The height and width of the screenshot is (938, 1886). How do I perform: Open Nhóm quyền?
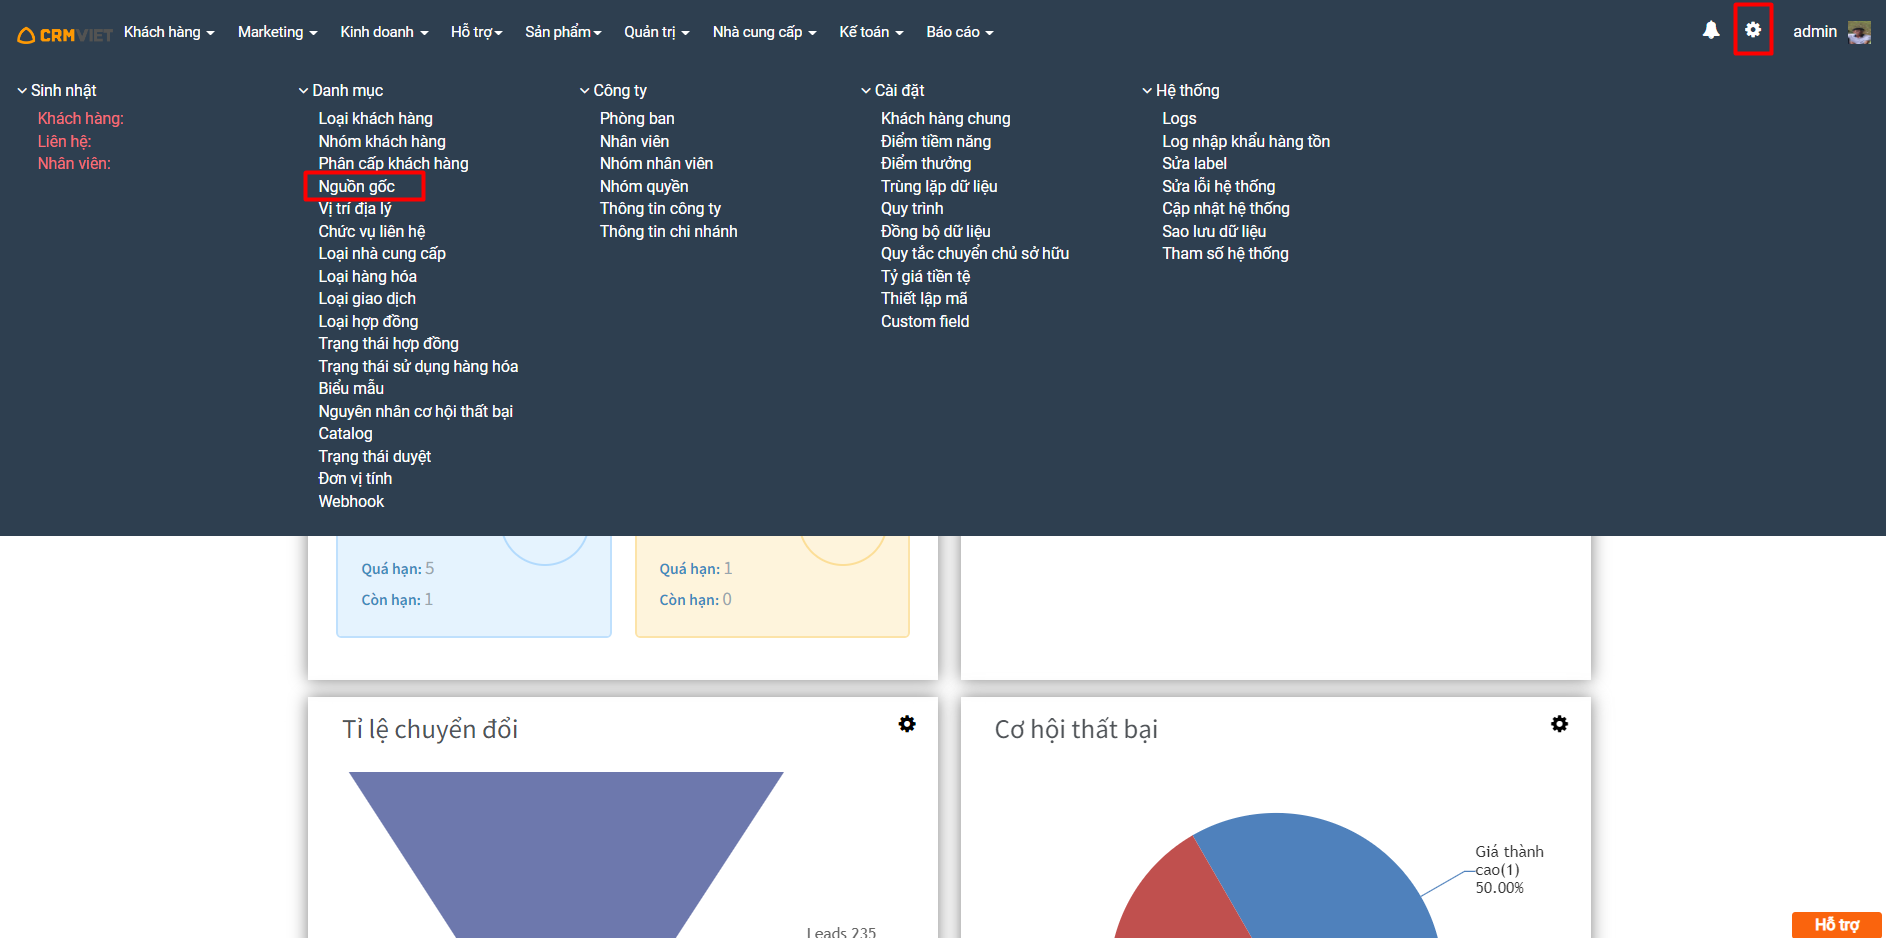tap(644, 187)
